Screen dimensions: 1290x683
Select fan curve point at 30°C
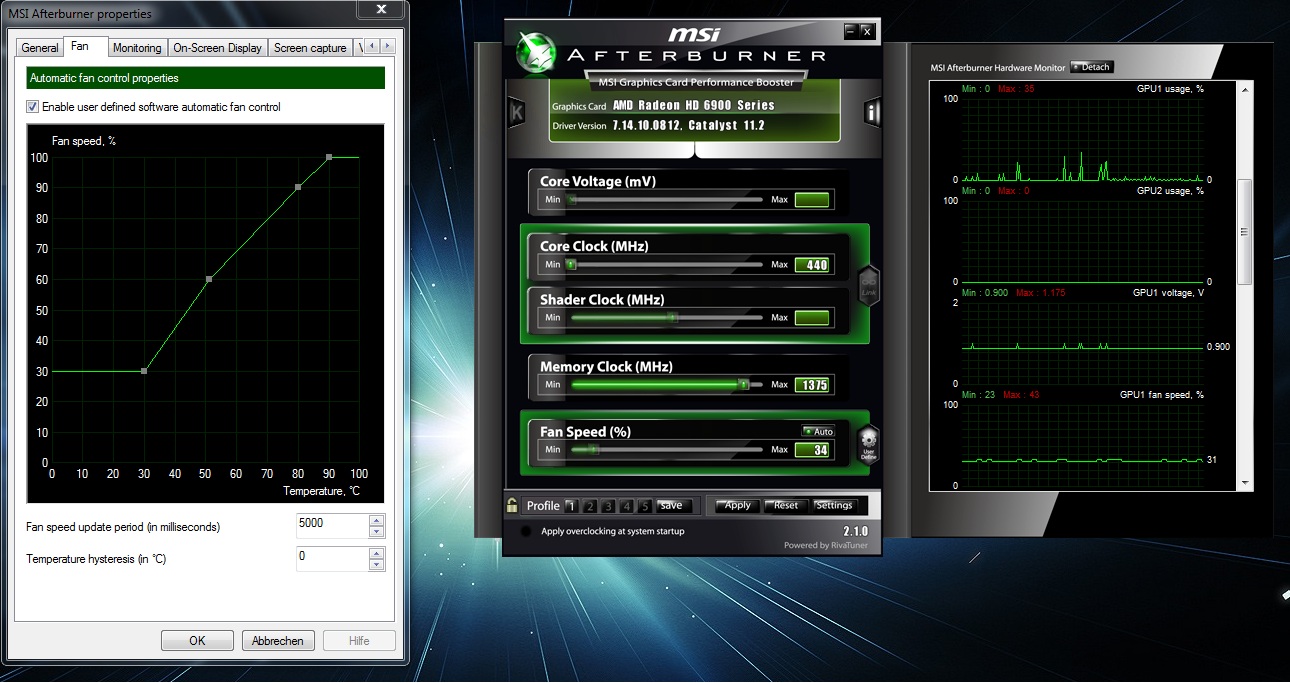[x=144, y=371]
